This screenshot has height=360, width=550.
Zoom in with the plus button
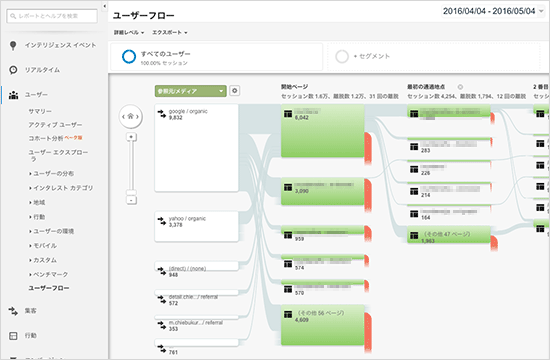[x=131, y=137]
